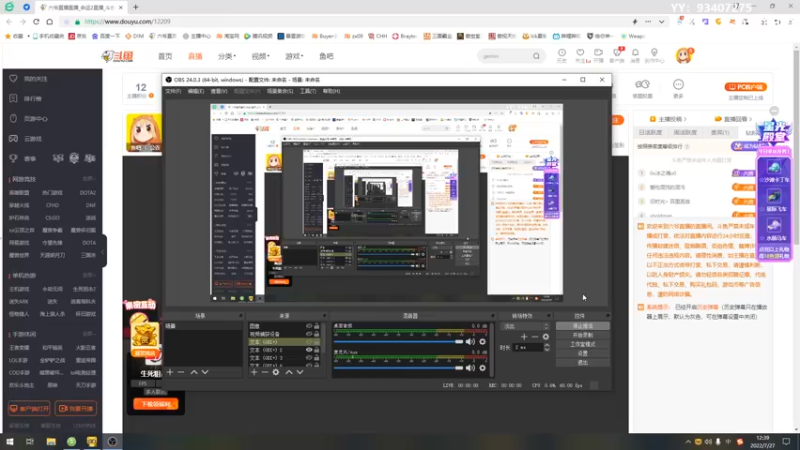
Task: Open Windows Start button
Action: (x=10, y=442)
